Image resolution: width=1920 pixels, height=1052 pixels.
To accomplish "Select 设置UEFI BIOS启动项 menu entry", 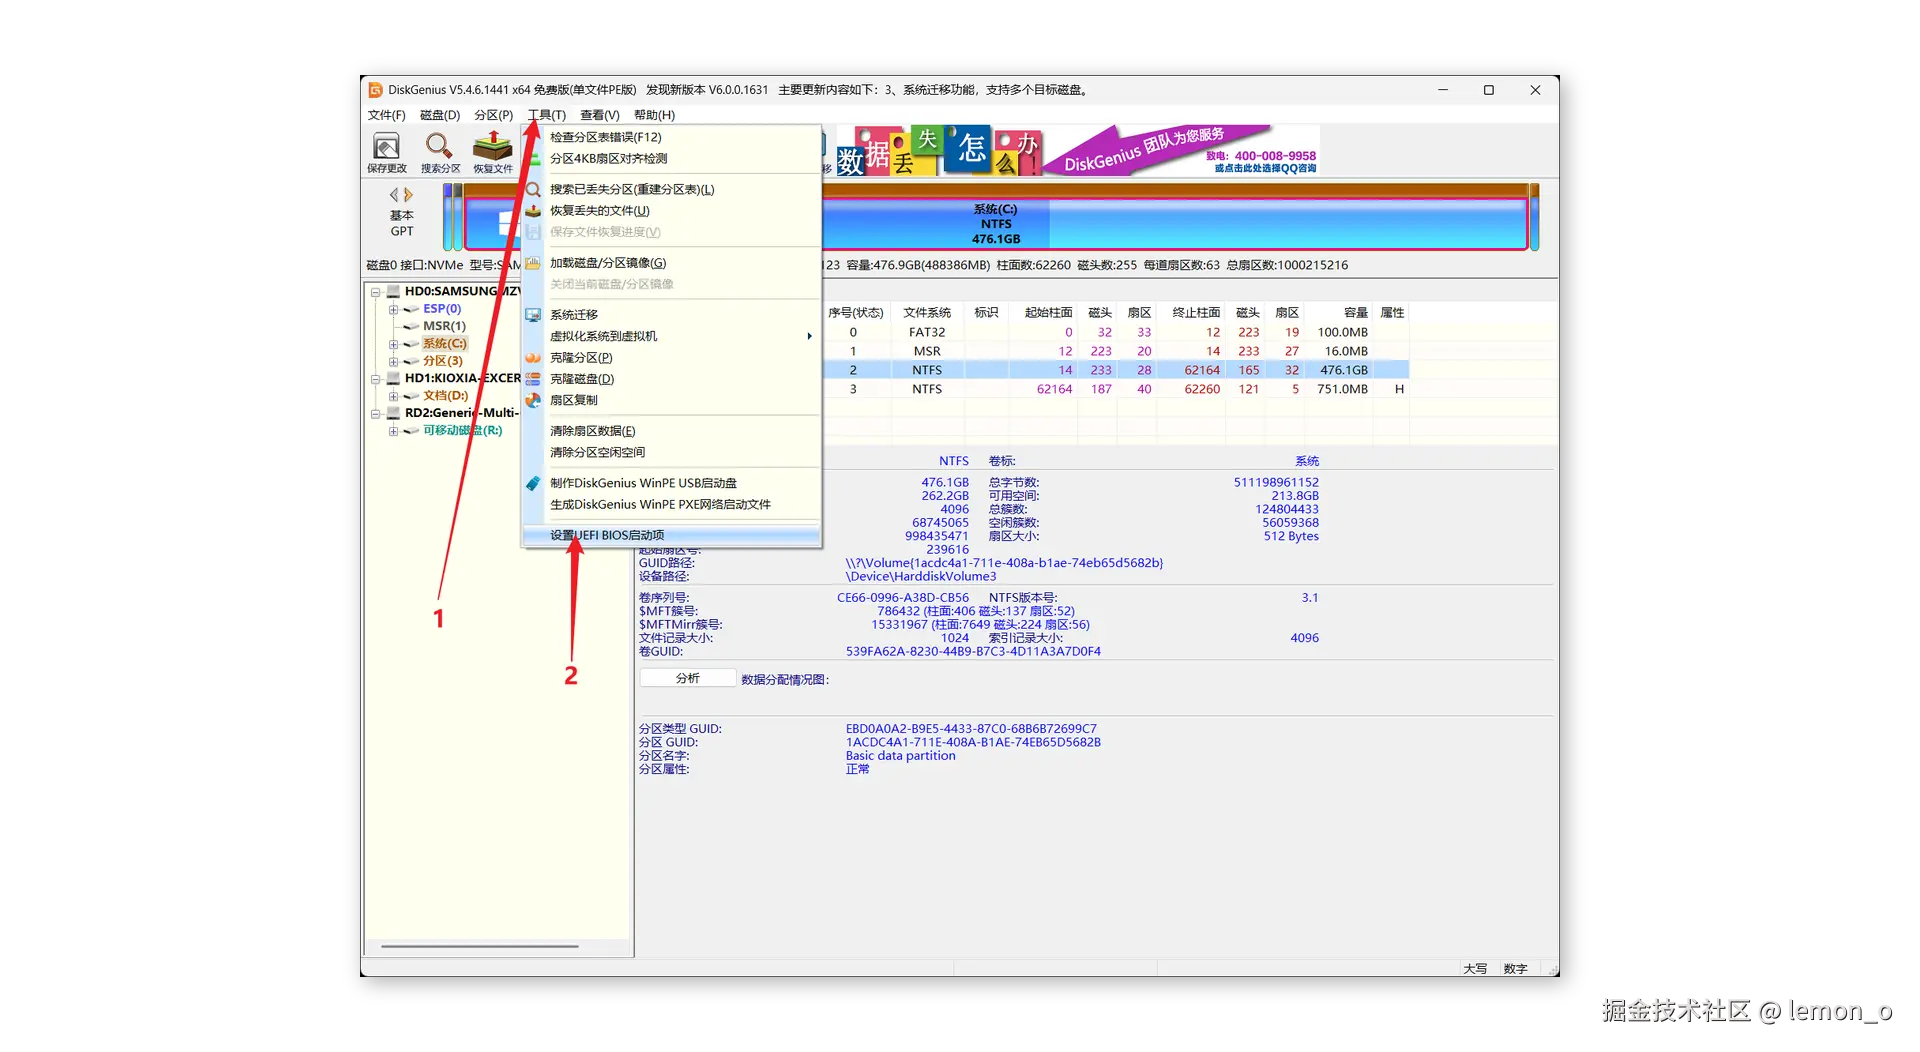I will pyautogui.click(x=671, y=535).
